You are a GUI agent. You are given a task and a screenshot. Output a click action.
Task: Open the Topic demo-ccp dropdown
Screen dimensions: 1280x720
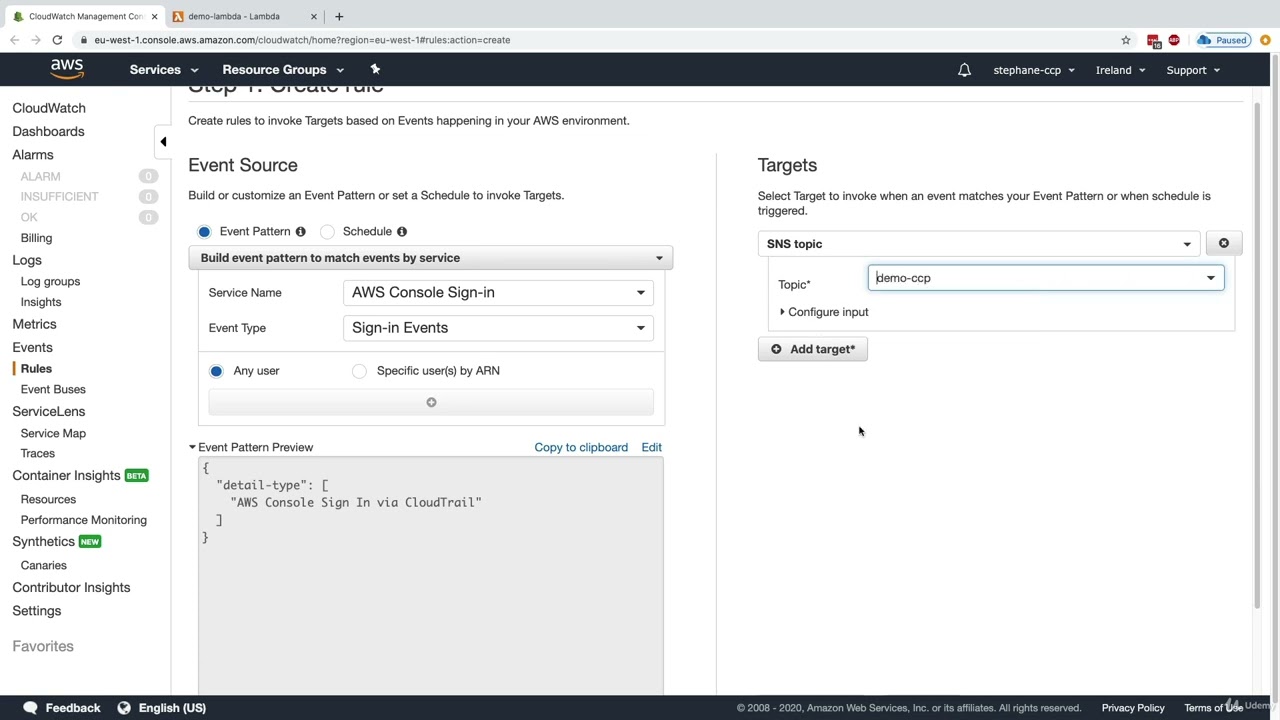click(1046, 278)
